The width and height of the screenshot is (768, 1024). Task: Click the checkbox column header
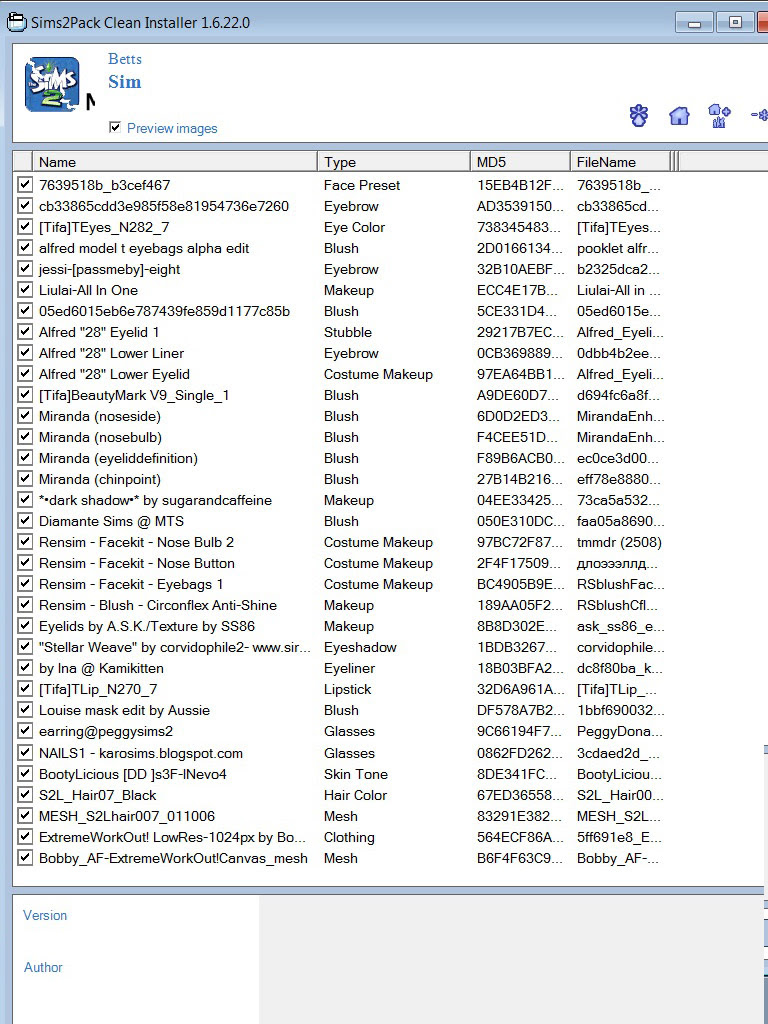click(x=23, y=162)
